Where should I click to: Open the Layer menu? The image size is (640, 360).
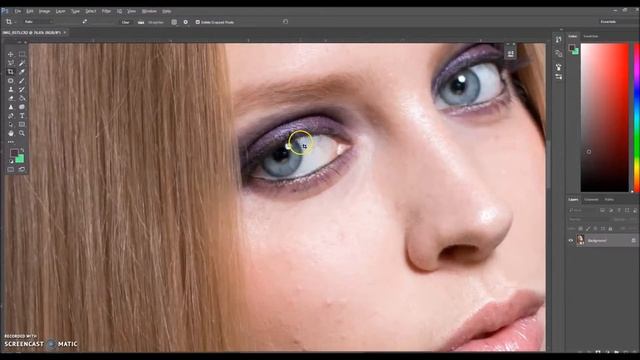60,11
